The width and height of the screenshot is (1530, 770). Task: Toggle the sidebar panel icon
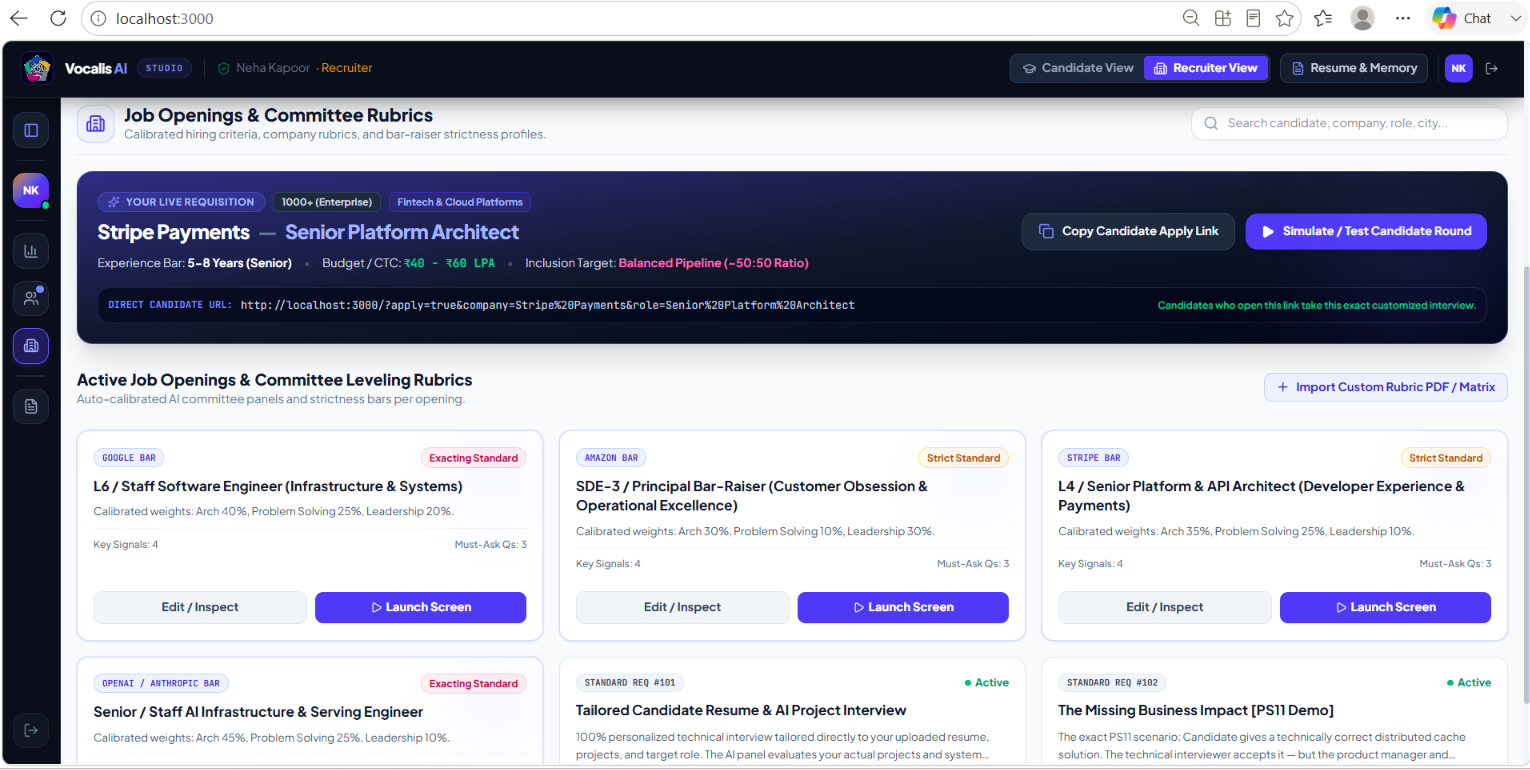pos(31,130)
